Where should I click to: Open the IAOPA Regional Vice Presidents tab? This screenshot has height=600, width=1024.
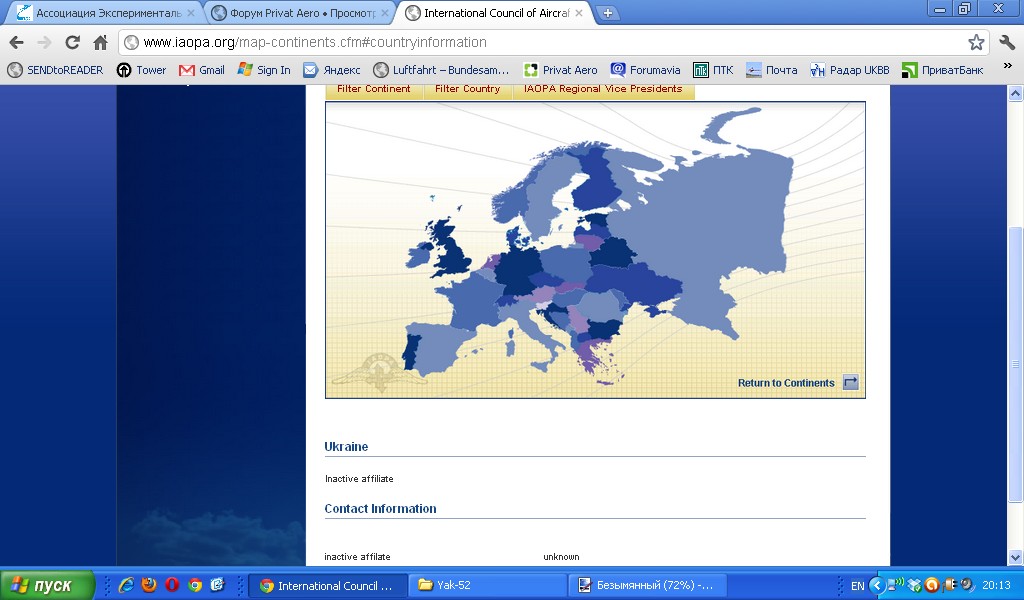click(x=602, y=89)
